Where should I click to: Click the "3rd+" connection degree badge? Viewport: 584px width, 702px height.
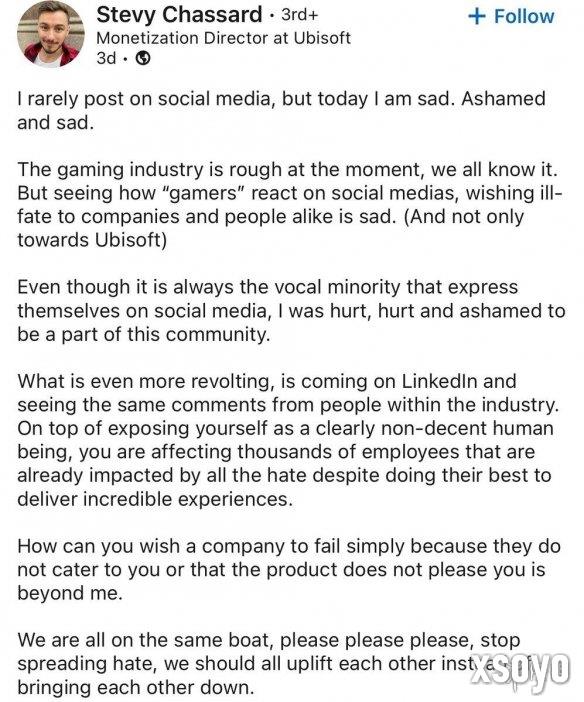pyautogui.click(x=300, y=15)
